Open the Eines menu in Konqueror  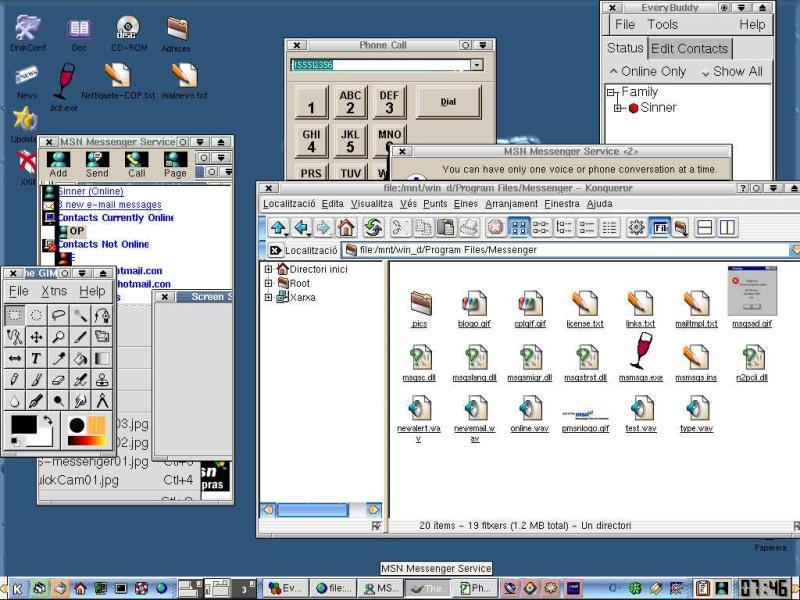point(466,204)
